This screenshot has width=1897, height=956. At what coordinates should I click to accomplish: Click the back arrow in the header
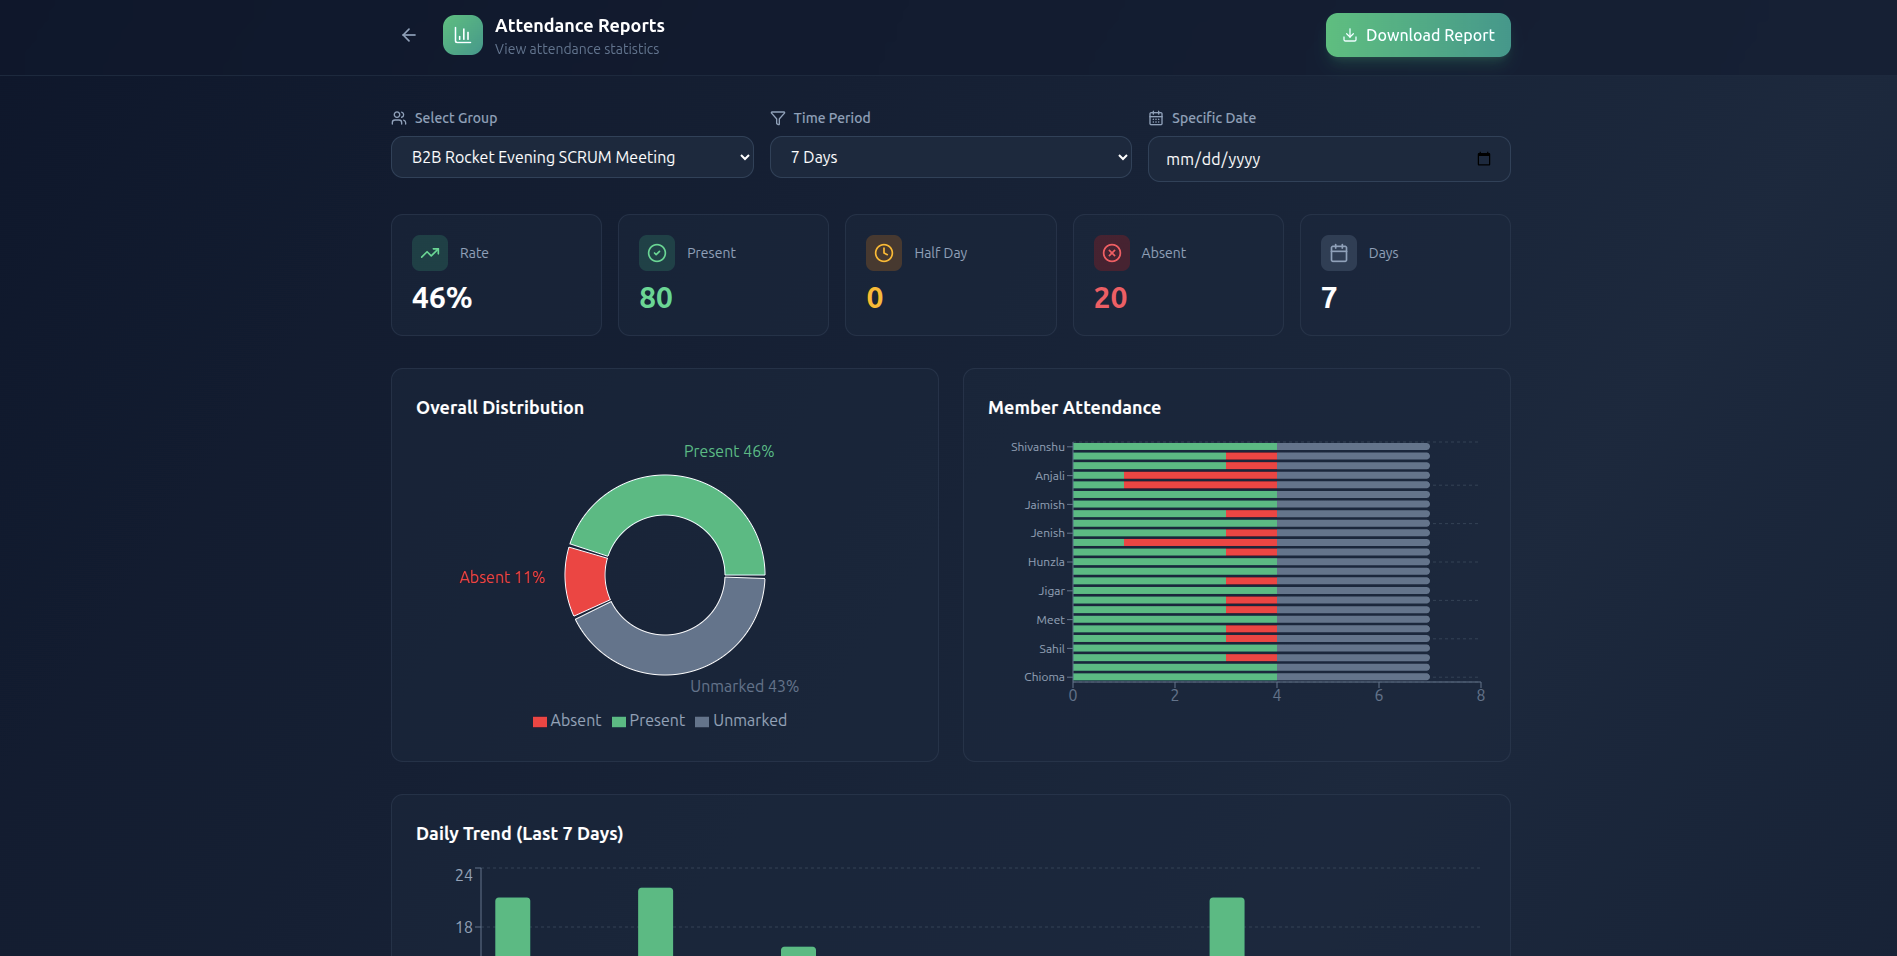(x=408, y=34)
